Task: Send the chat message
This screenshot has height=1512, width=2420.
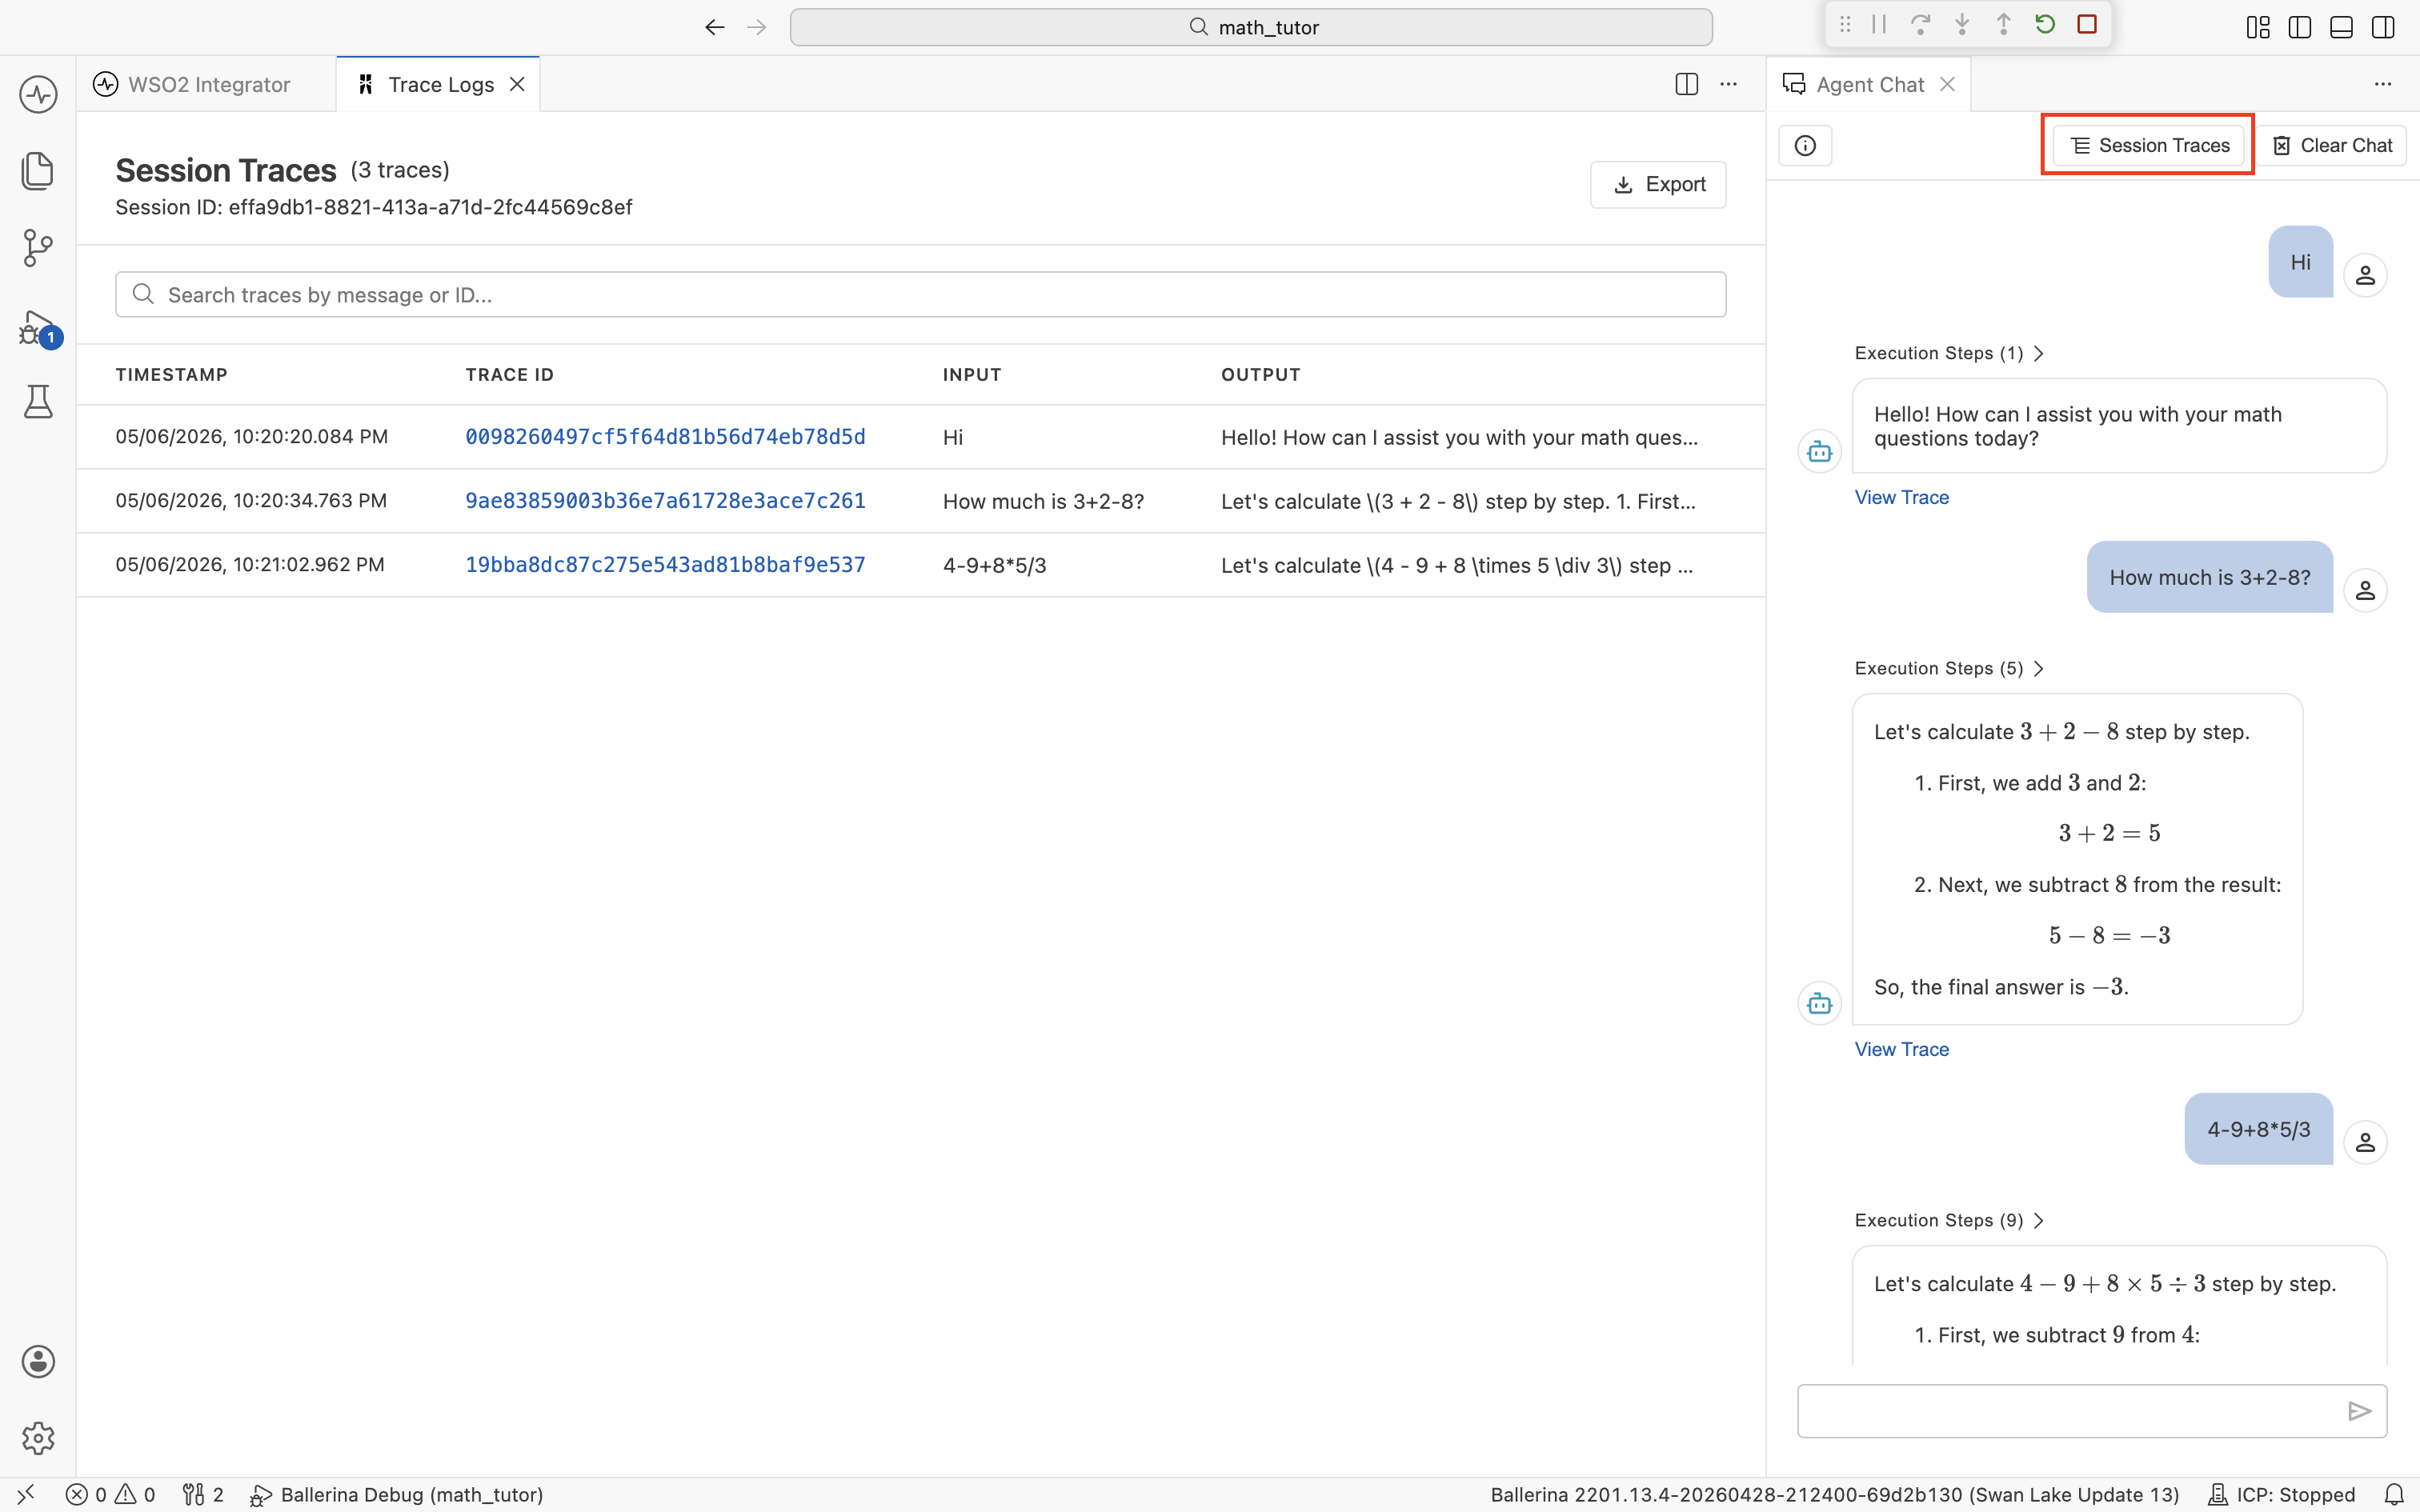Action: (x=2360, y=1411)
